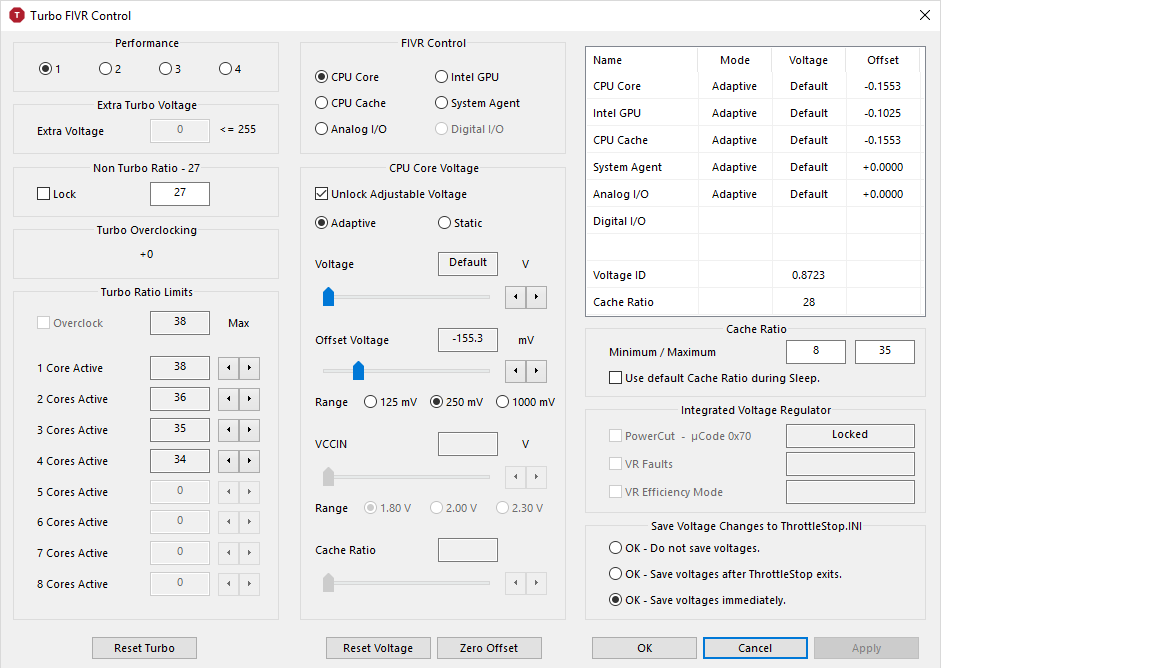Confirm with the OK button

644,647
